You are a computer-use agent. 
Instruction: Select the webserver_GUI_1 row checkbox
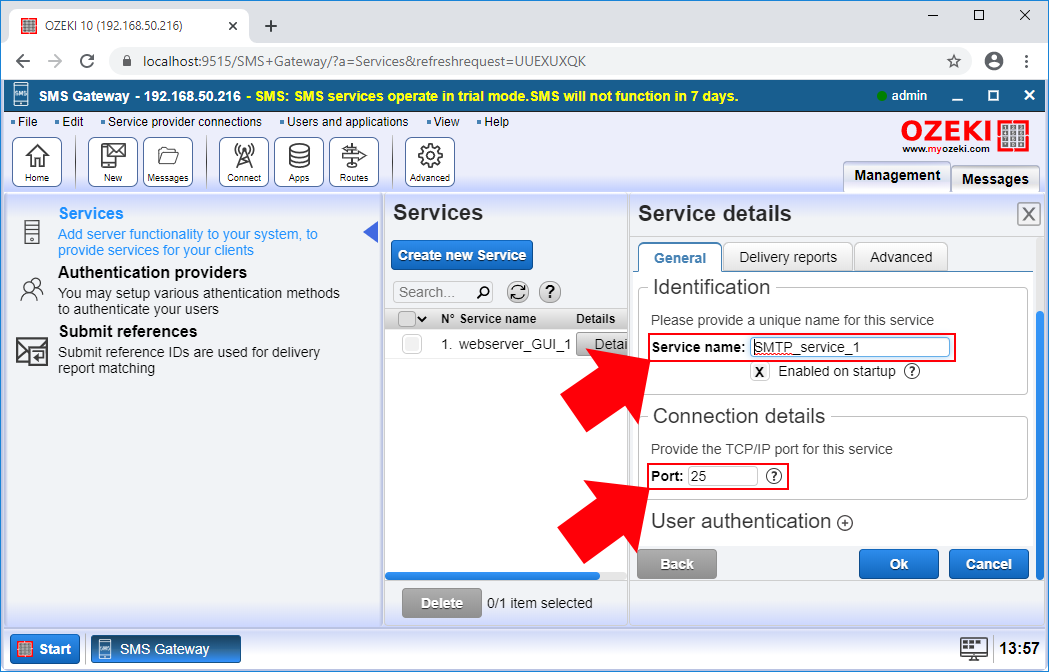coord(411,344)
